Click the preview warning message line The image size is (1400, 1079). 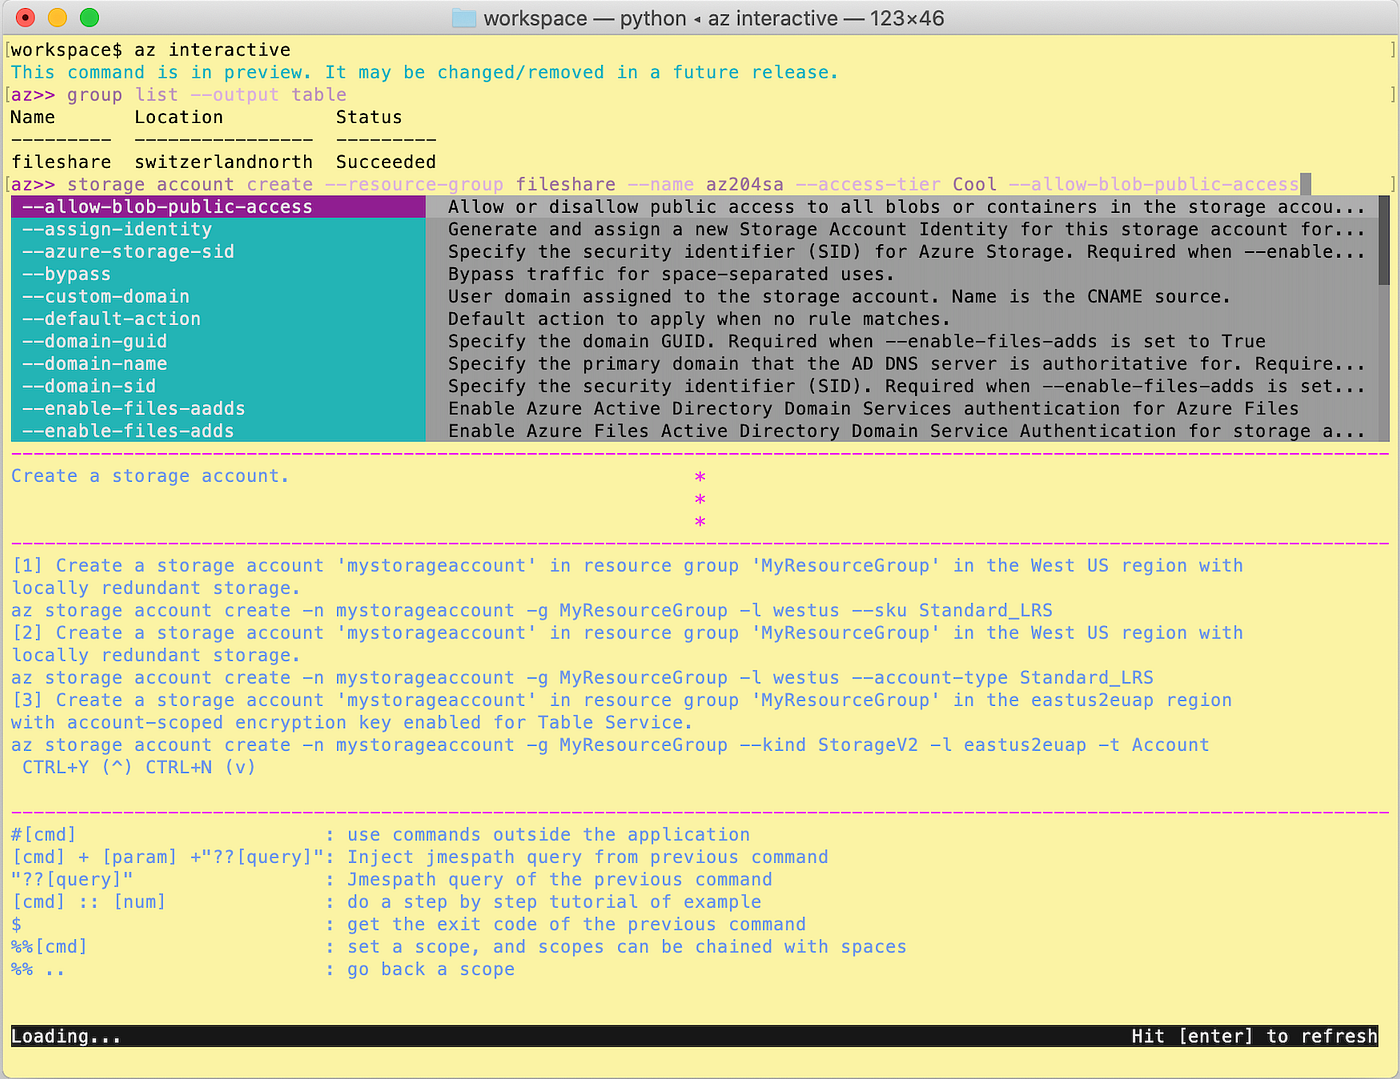click(424, 72)
